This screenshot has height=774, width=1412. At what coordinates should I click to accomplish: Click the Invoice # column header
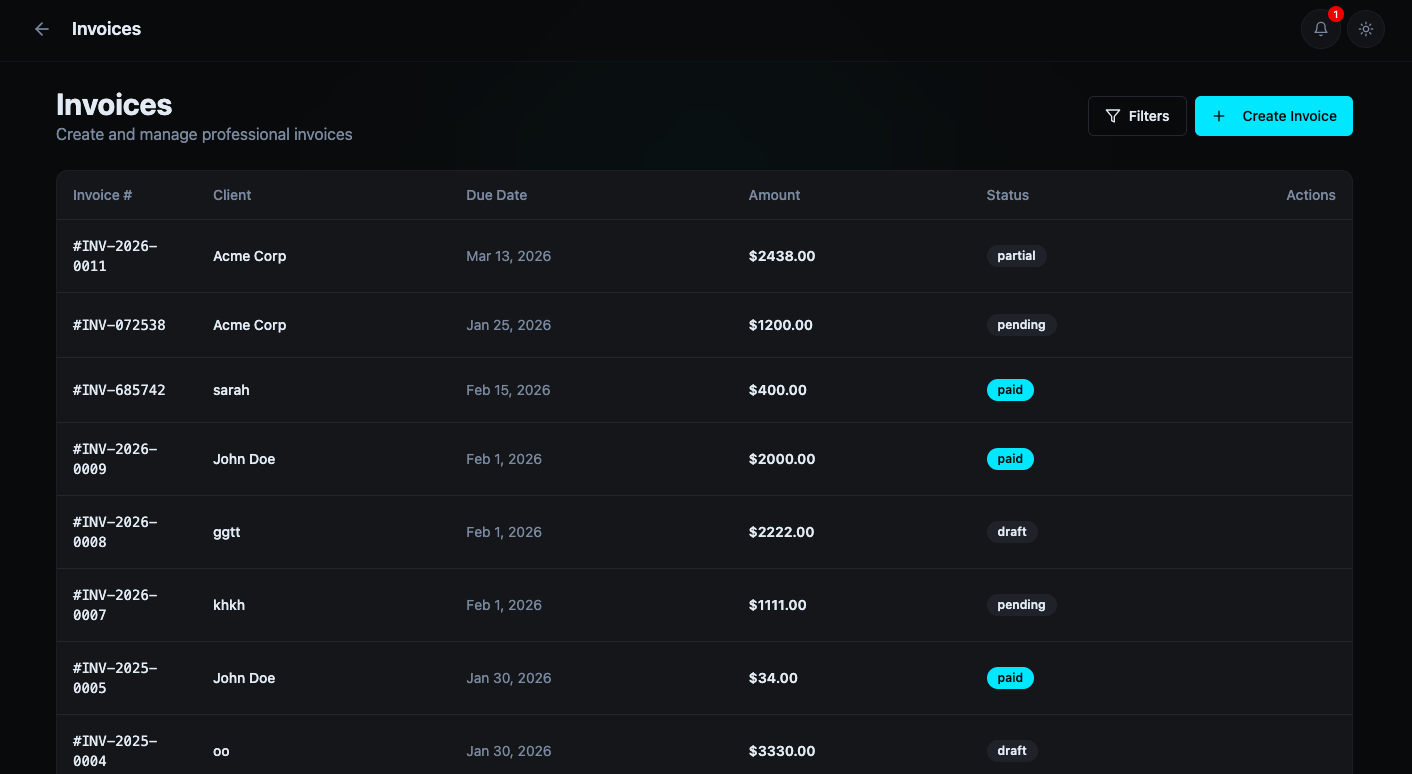pyautogui.click(x=103, y=195)
